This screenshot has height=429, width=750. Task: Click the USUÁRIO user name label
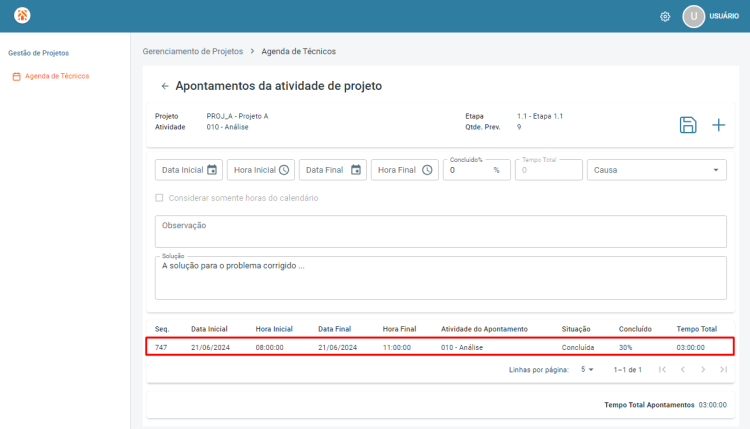[724, 16]
